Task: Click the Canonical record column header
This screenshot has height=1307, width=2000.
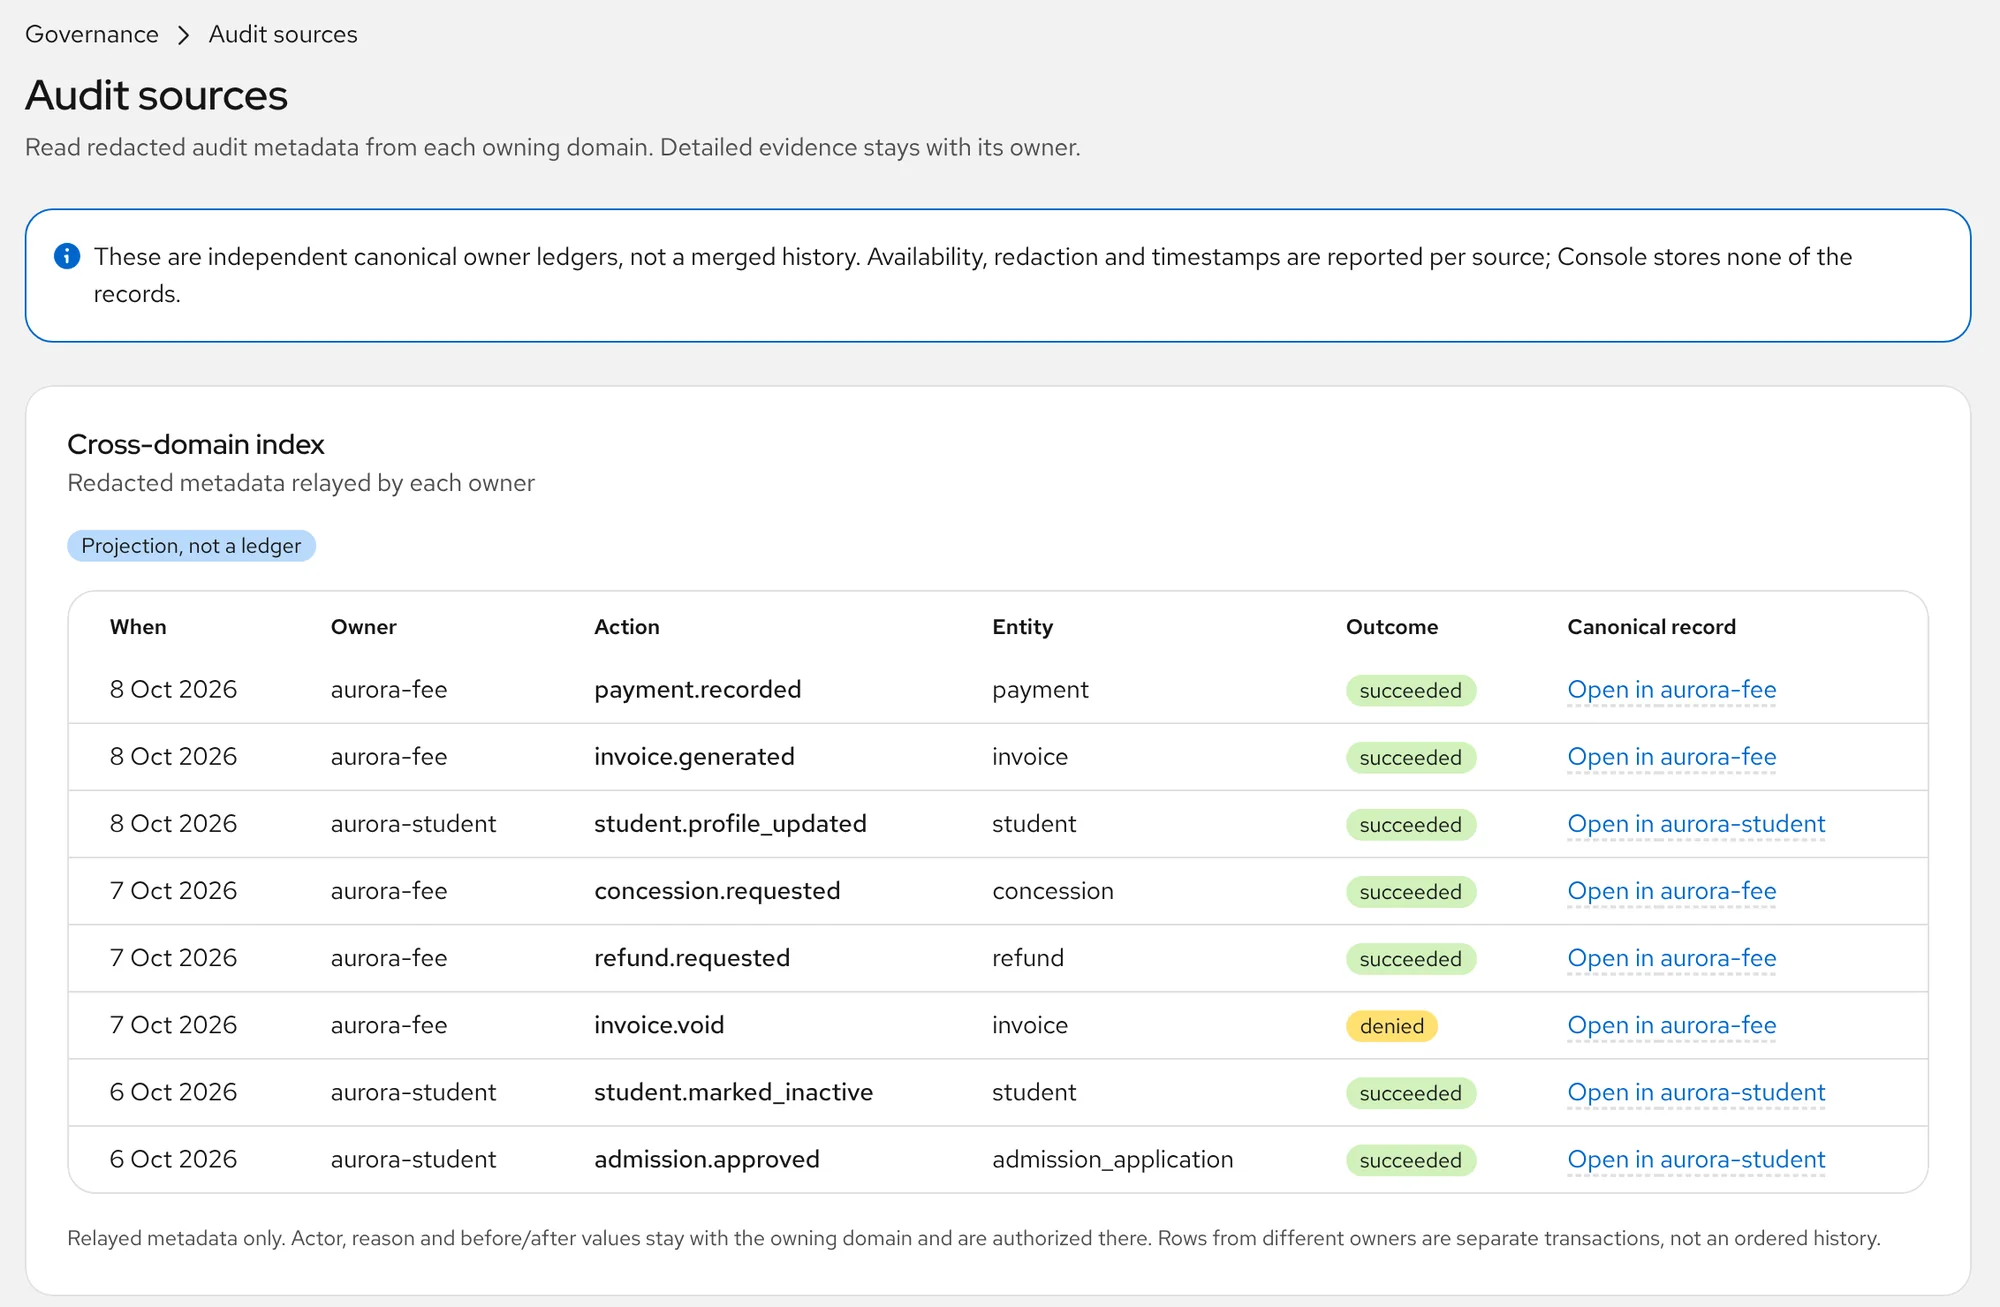Action: pos(1651,627)
